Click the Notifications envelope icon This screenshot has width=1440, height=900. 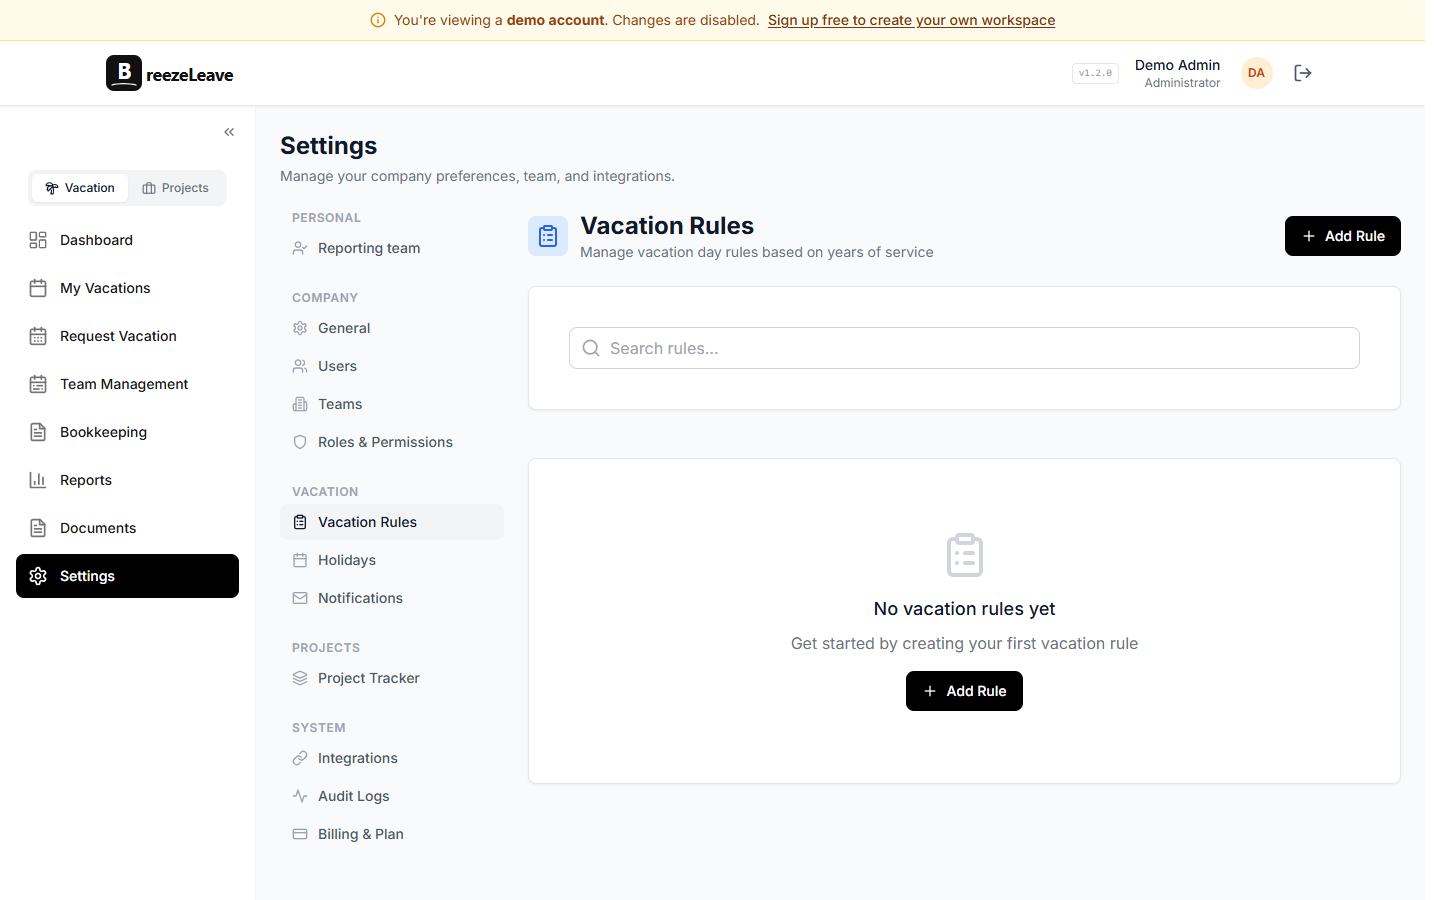click(x=300, y=598)
